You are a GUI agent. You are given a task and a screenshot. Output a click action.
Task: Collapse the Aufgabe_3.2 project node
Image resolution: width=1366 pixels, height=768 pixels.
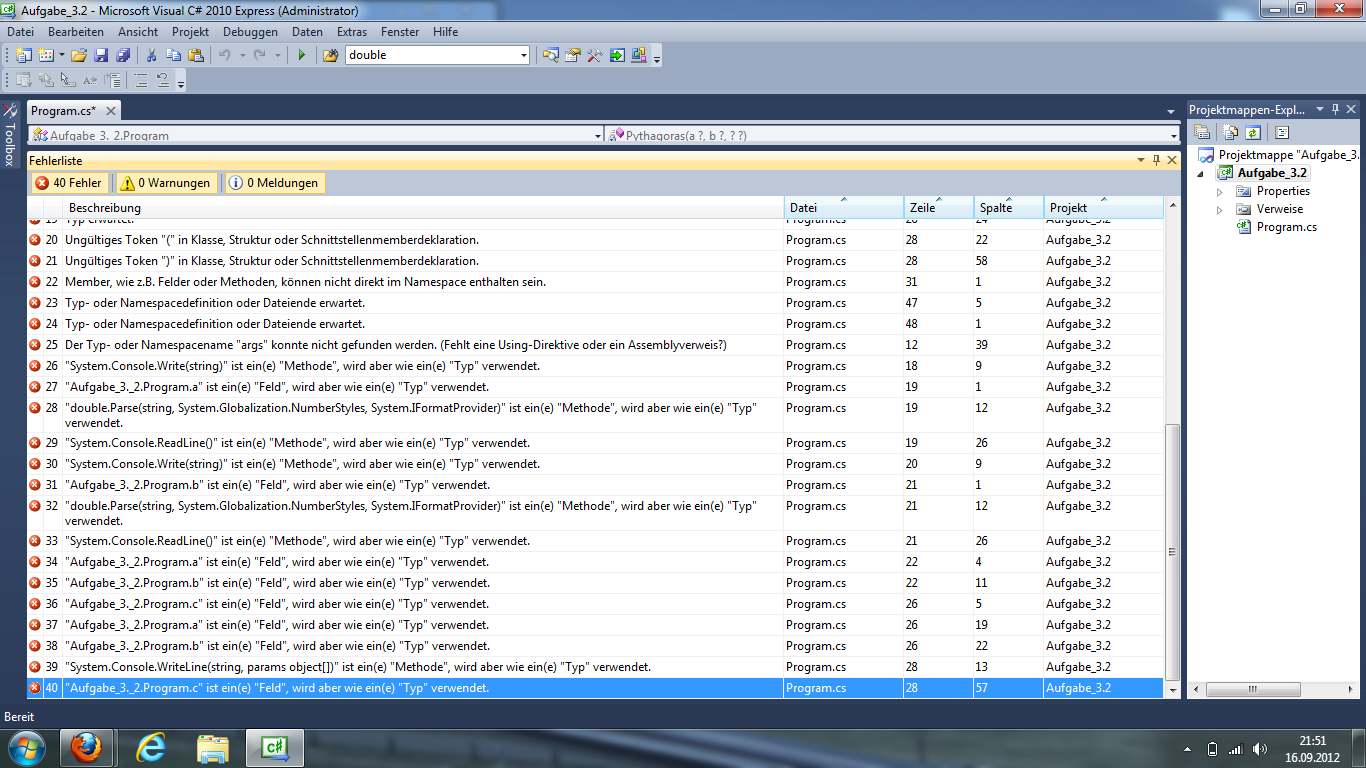pos(1201,173)
